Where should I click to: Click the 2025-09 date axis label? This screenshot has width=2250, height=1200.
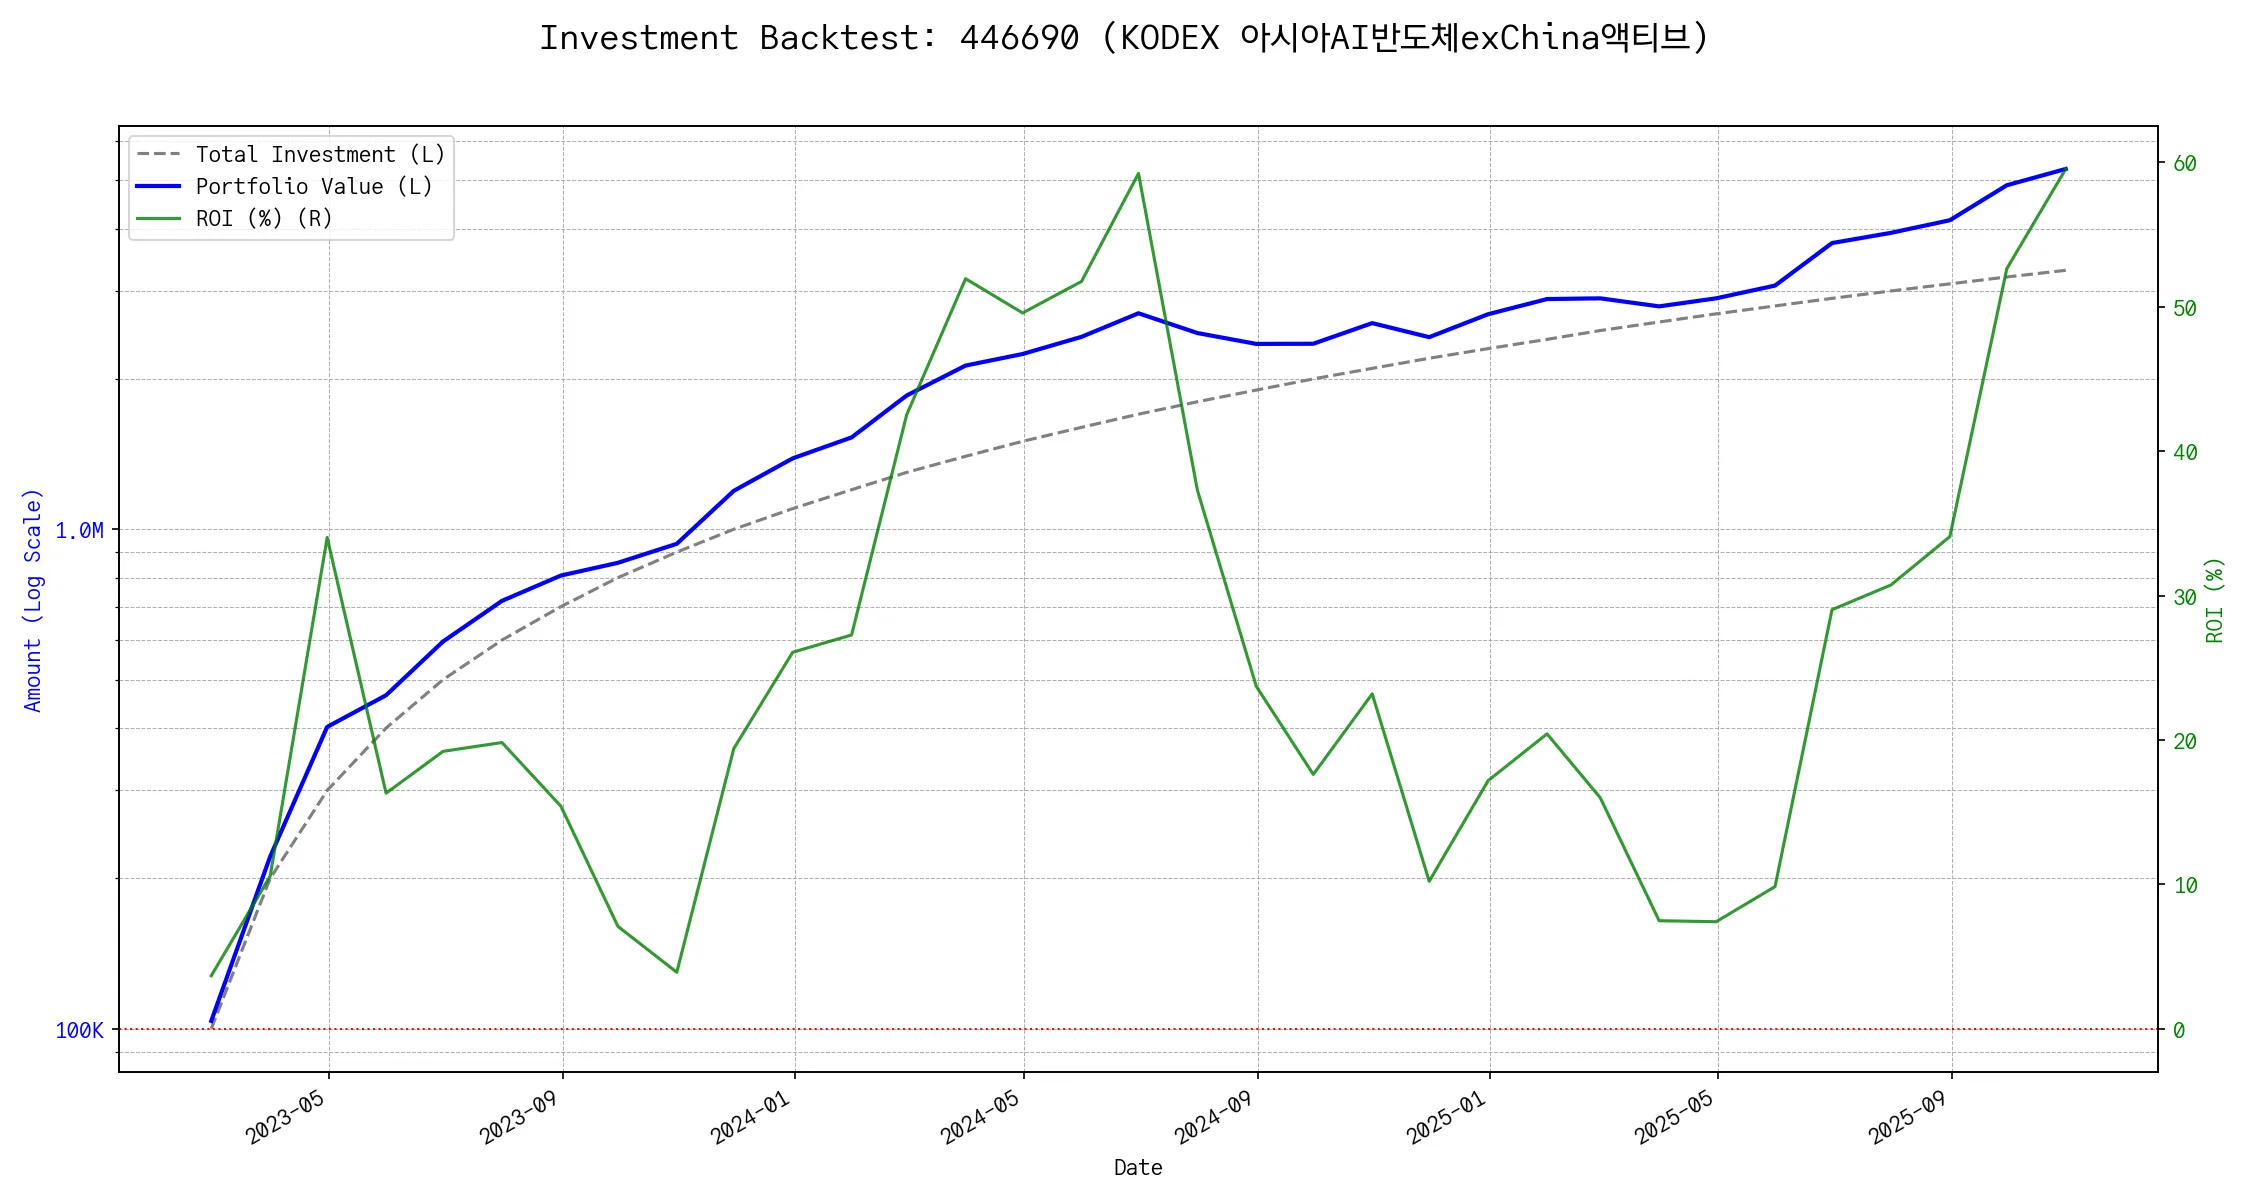(1908, 1116)
